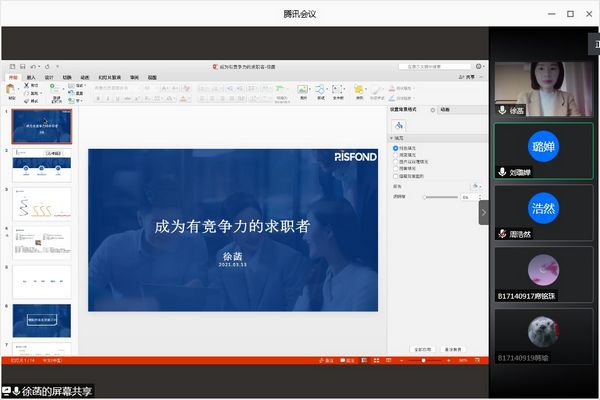Open the Insert (插入) ribbon tab
Viewport: 600px width, 400px height.
point(31,76)
